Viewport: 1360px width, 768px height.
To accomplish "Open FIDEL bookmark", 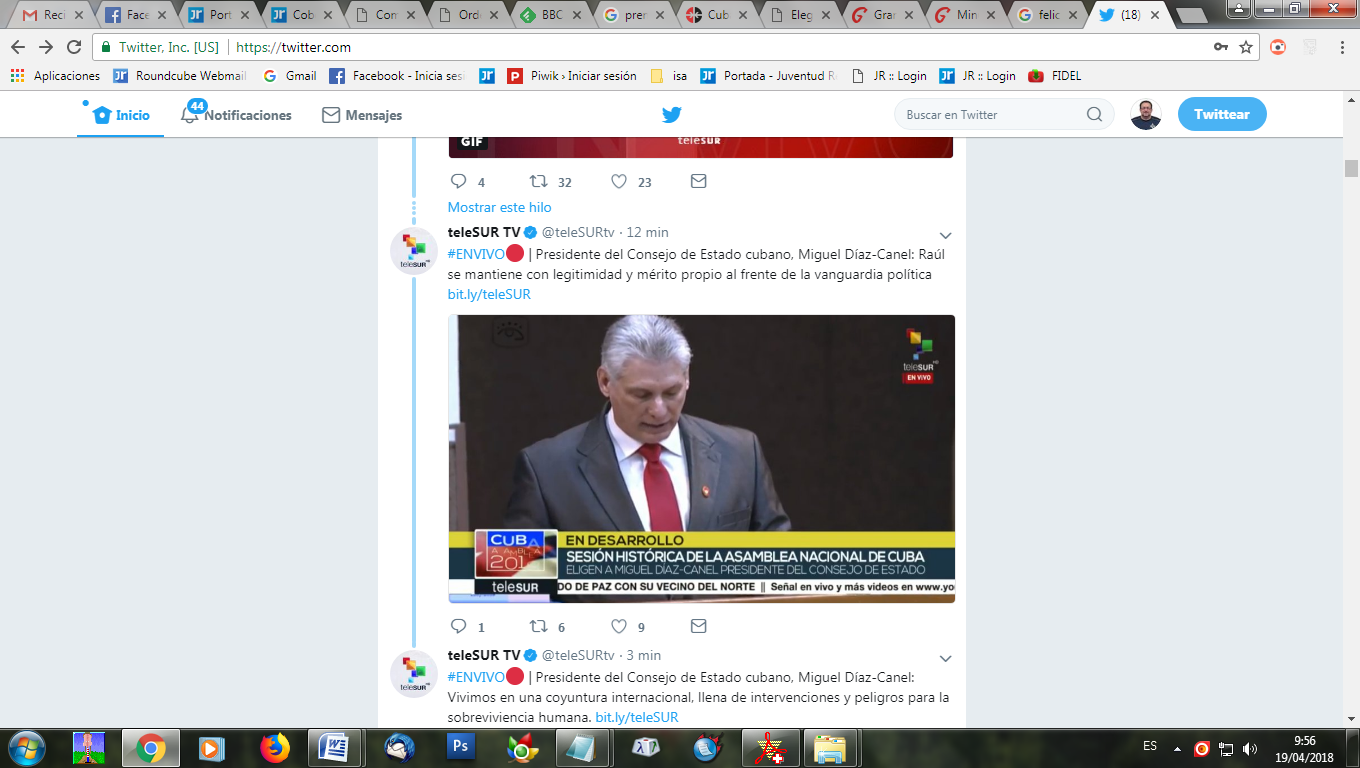I will coord(1055,75).
